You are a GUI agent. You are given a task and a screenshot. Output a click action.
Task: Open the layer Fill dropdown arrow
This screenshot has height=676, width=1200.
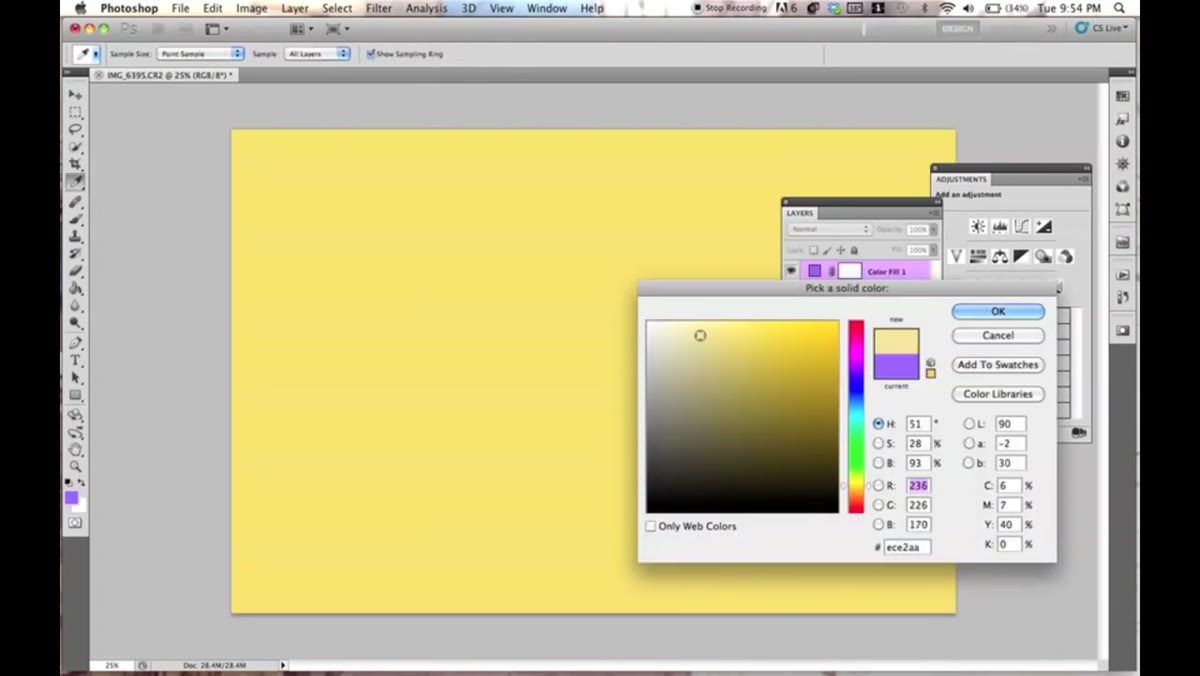[934, 250]
